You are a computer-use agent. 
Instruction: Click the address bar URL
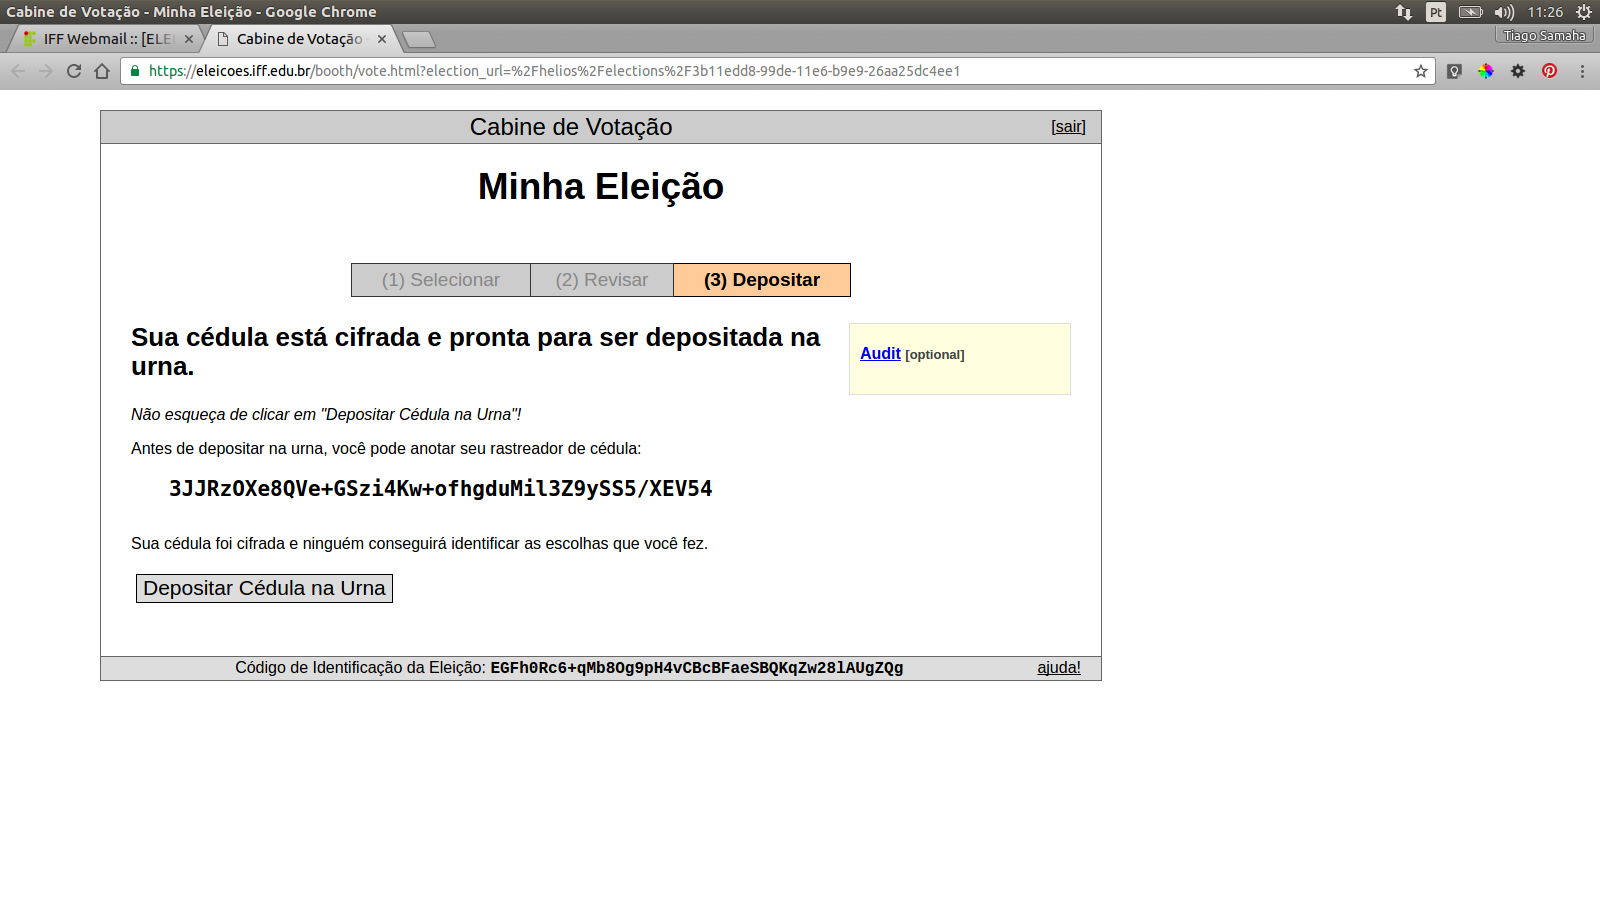(554, 71)
